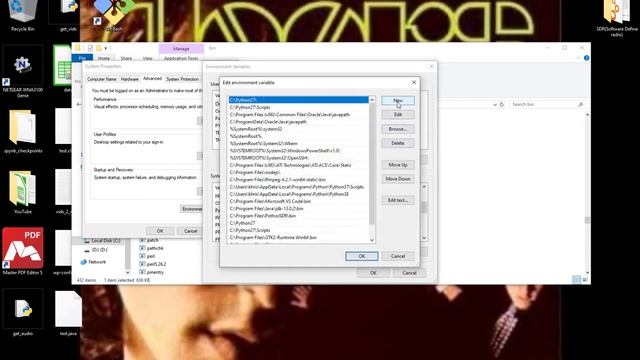The height and width of the screenshot is (360, 640).
Task: Click New in Edit environment variable dialog
Action: (x=398, y=100)
